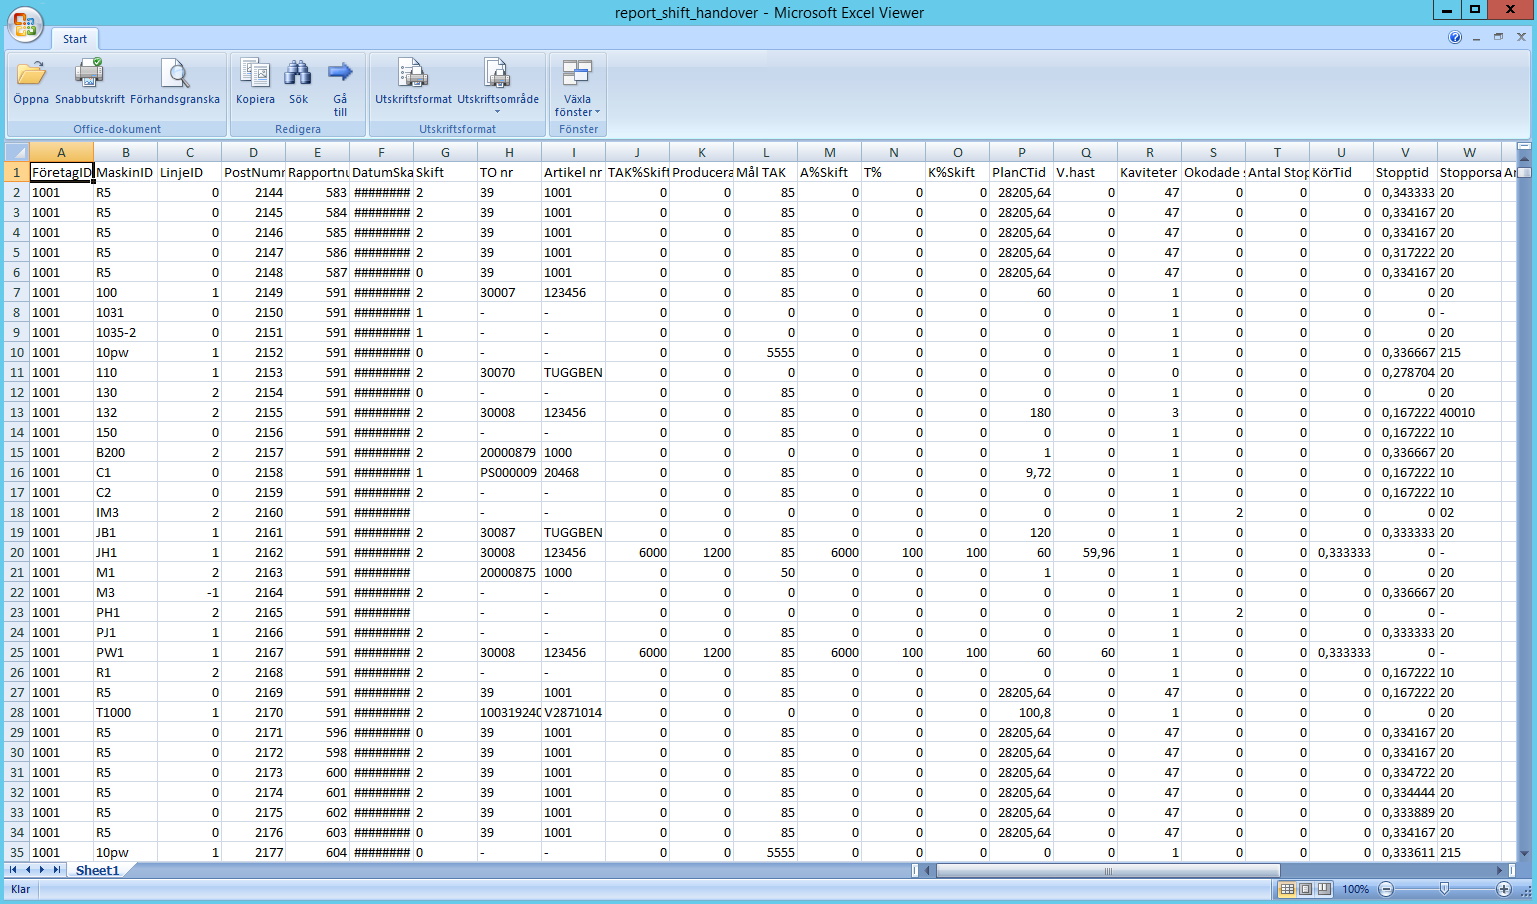Switch to Normal view in status bar
The width and height of the screenshot is (1537, 904).
pyautogui.click(x=1288, y=889)
